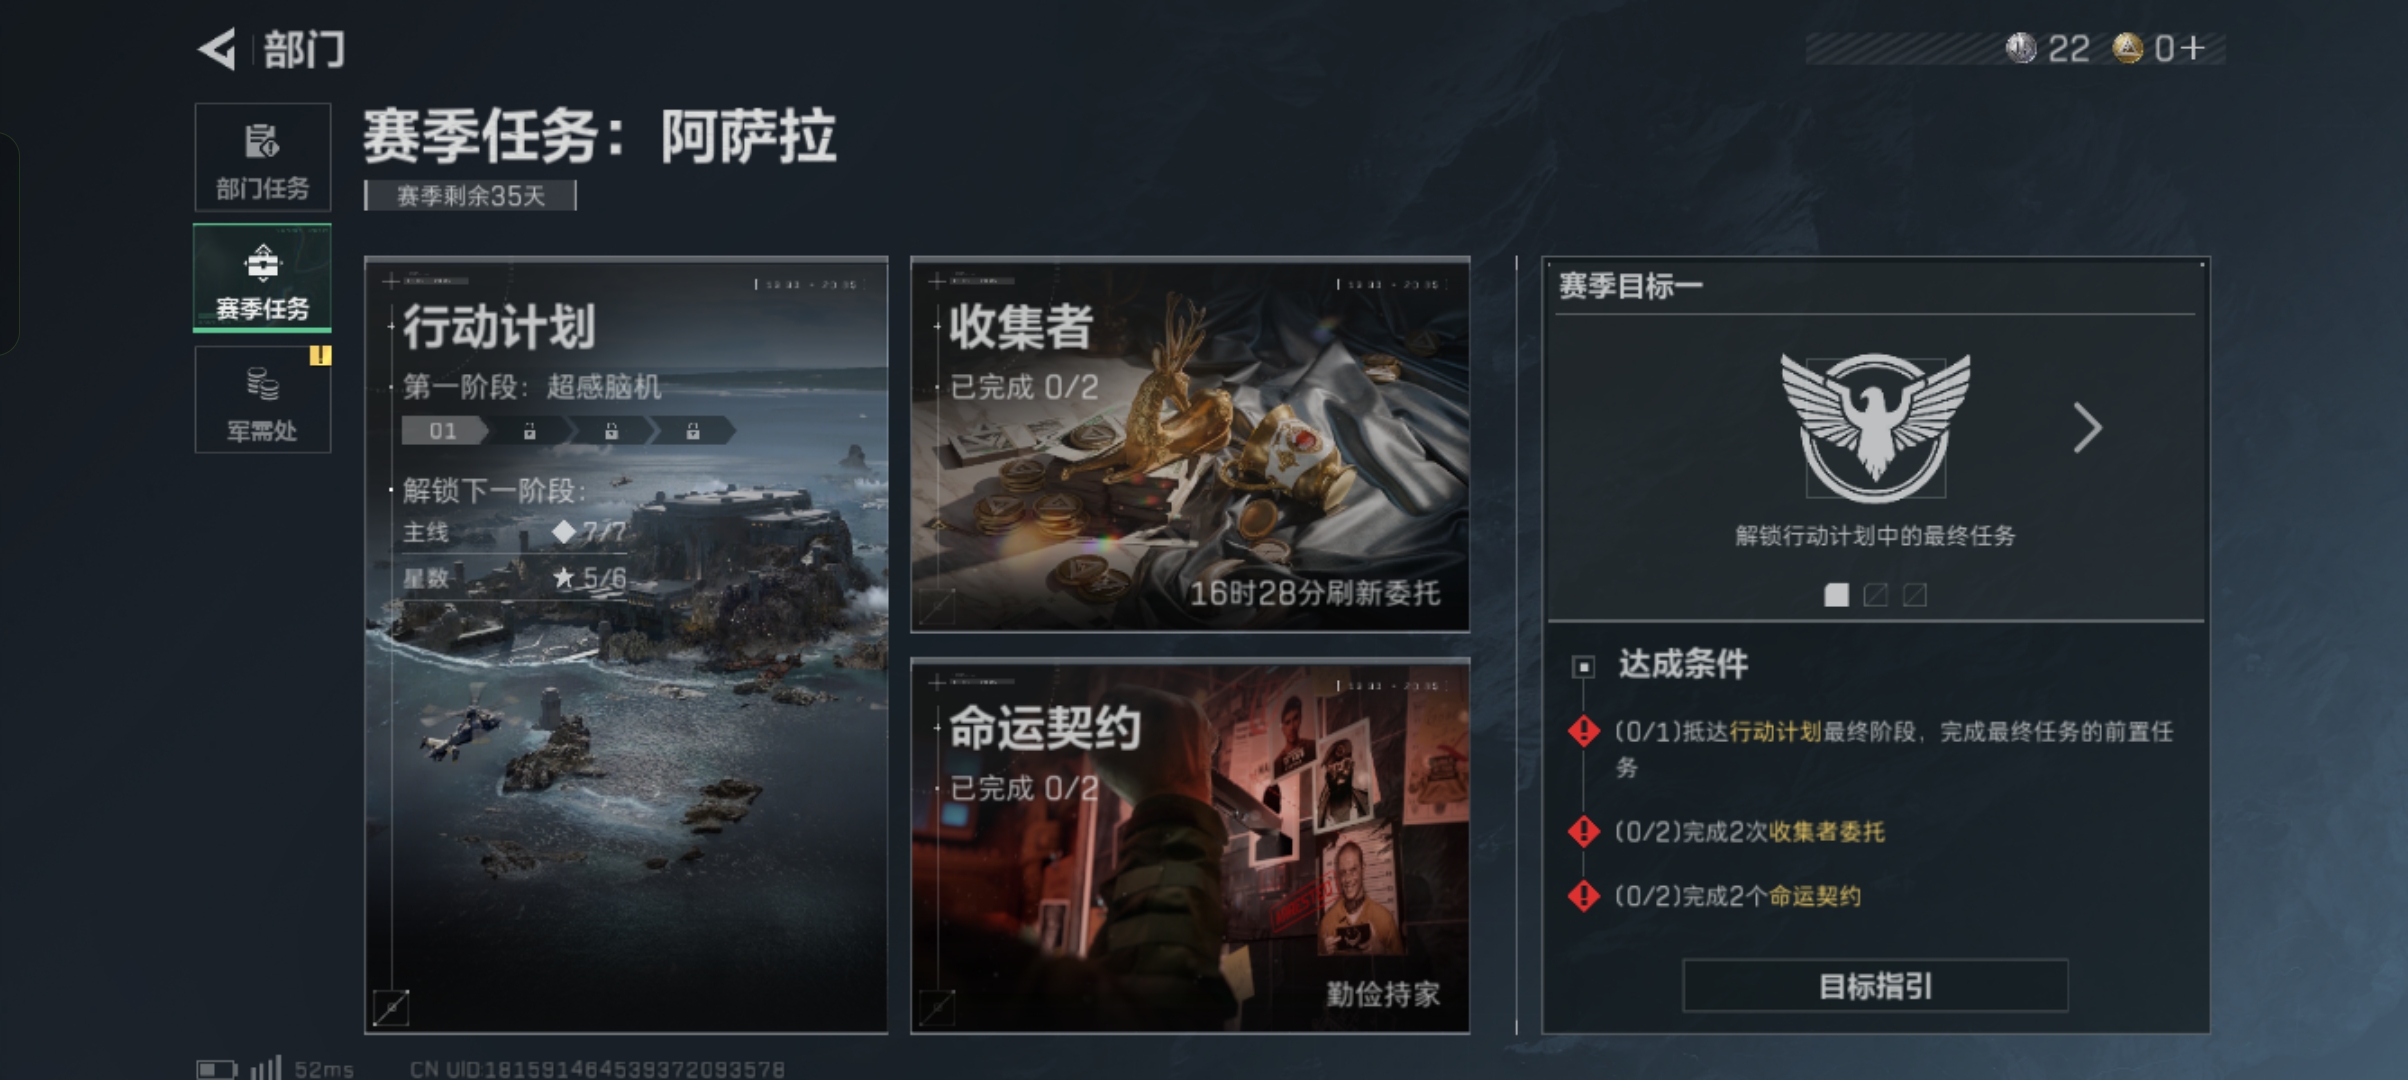Screen dimensions: 2408x1080
Task: Click the yellow 行动计划 link in conditions
Action: point(1775,732)
